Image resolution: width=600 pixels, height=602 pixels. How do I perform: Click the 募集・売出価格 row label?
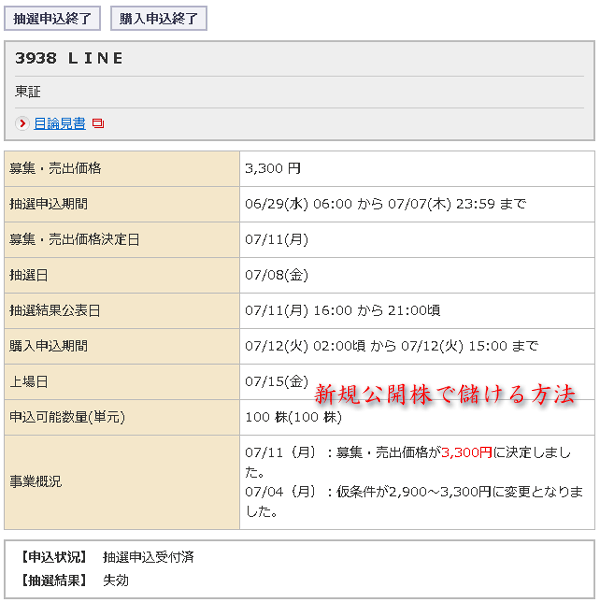tap(55, 168)
